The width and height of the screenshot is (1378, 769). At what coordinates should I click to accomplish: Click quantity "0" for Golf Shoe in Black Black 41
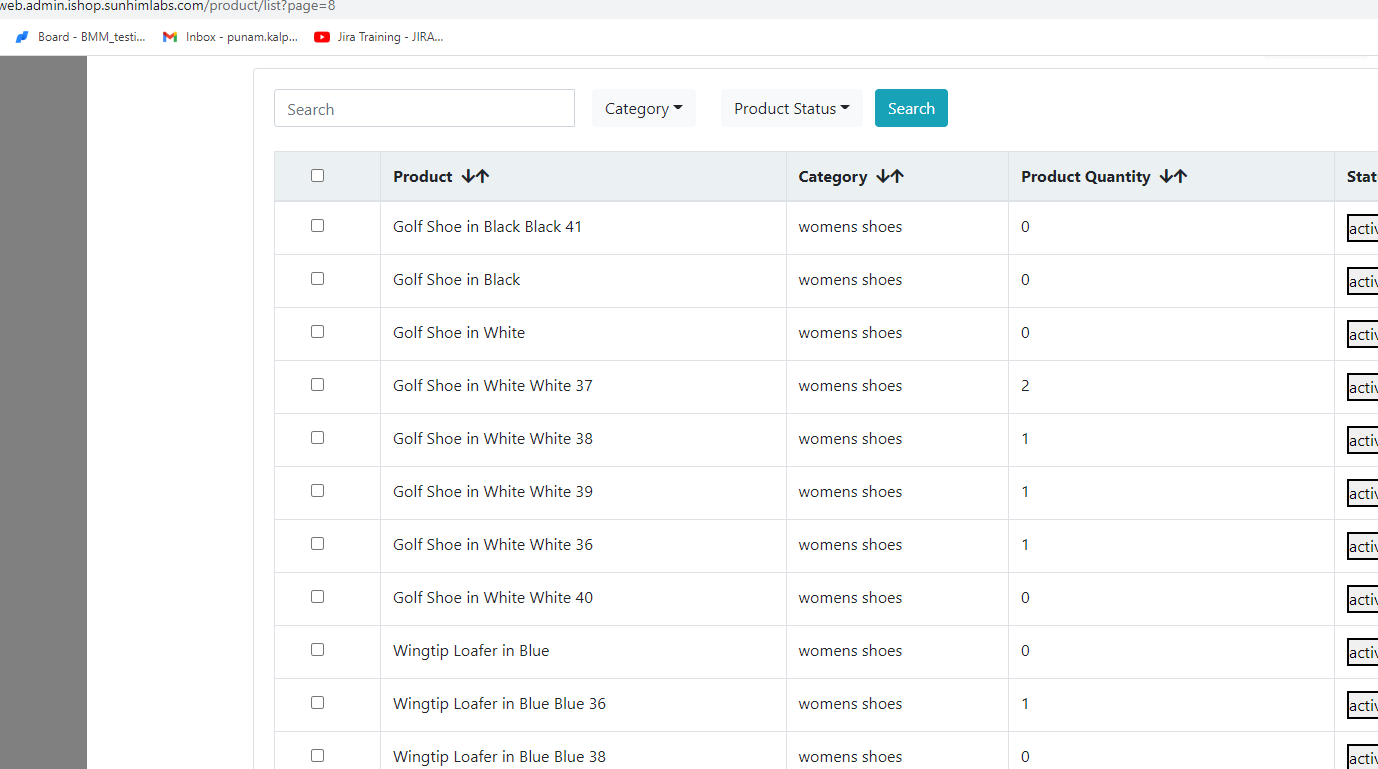tap(1025, 227)
